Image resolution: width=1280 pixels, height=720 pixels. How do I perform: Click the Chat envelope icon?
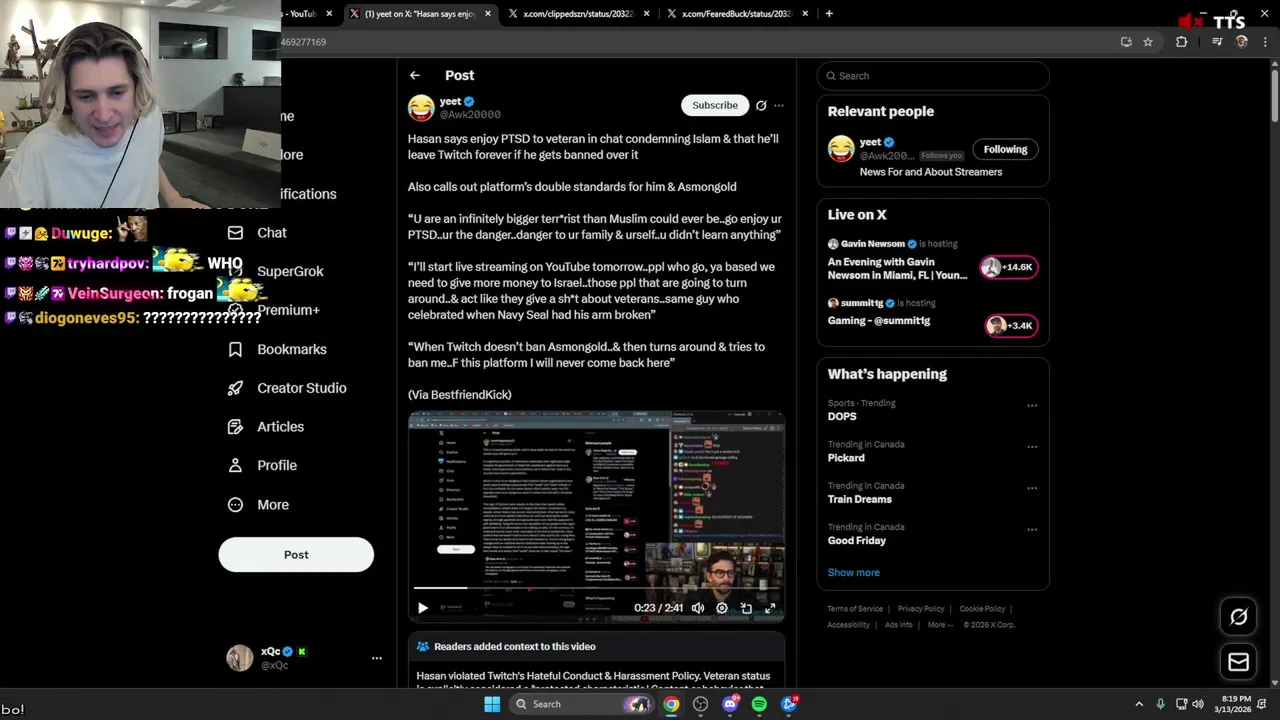pos(235,232)
